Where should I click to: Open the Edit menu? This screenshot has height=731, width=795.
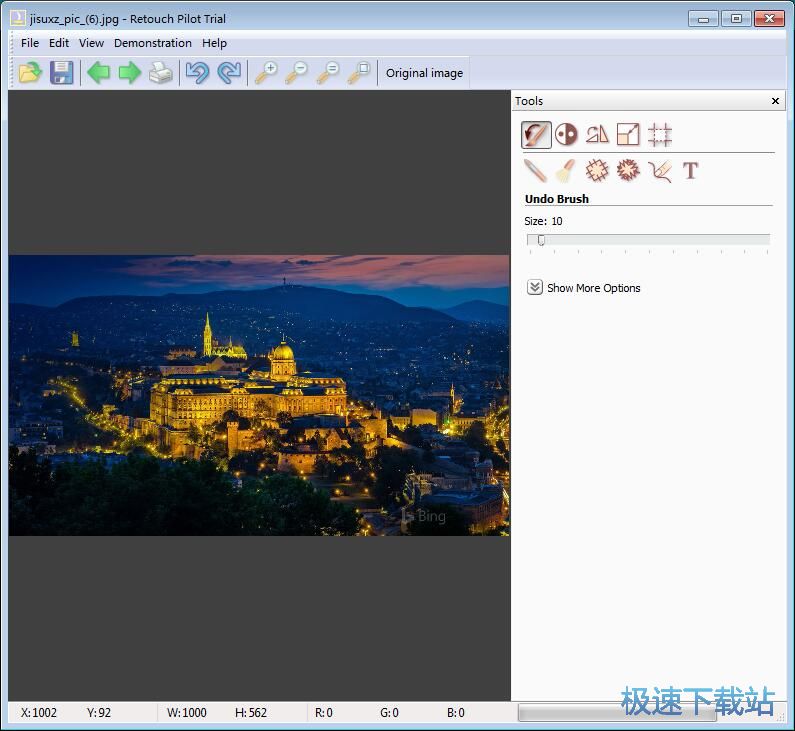pos(59,43)
